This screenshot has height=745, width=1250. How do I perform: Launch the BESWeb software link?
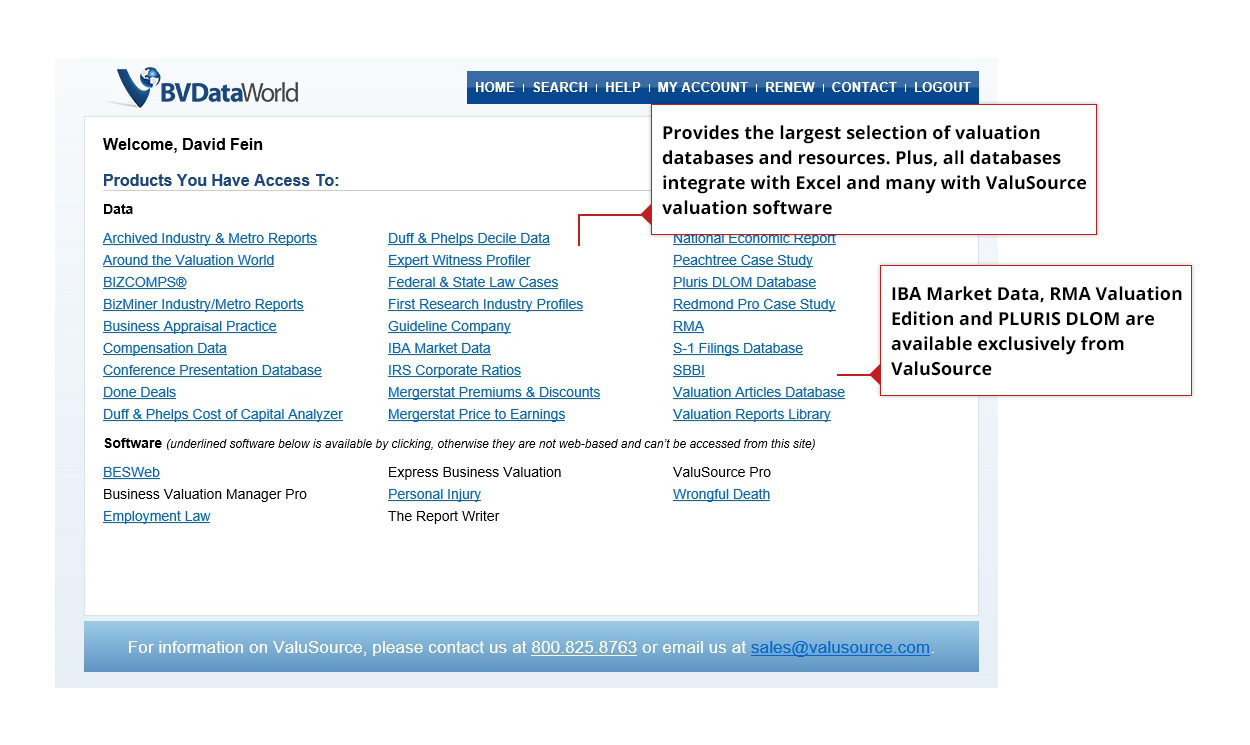[x=131, y=472]
